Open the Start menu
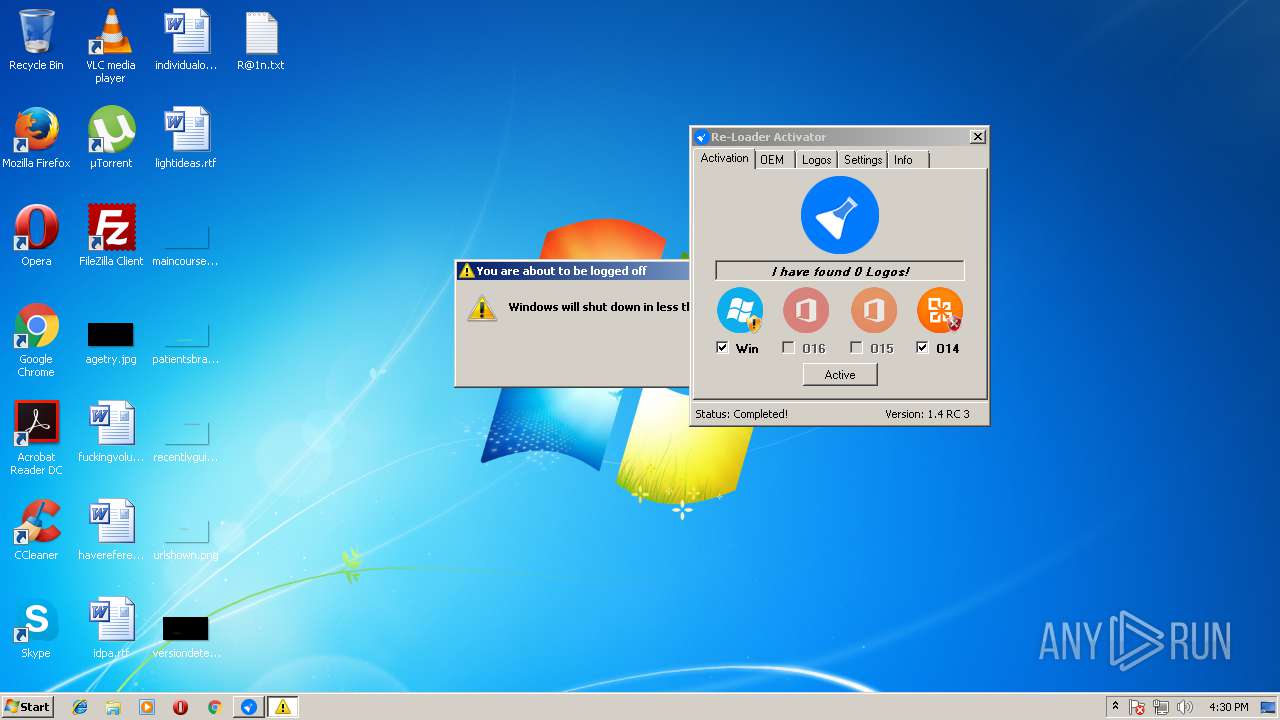Image resolution: width=1280 pixels, height=720 pixels. click(28, 707)
